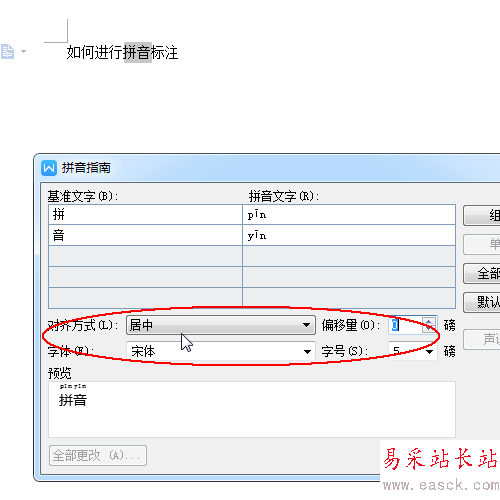Click the 组 button at top right
The width and height of the screenshot is (500, 500).
pos(482,216)
